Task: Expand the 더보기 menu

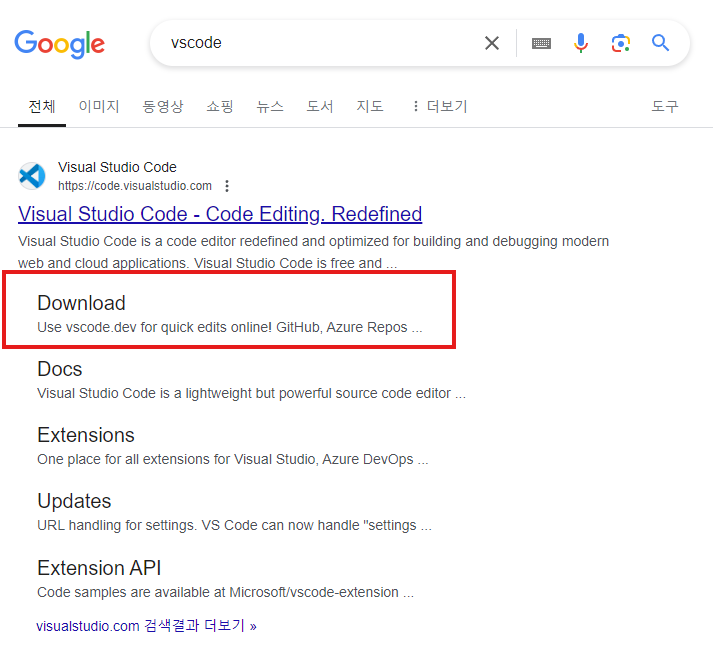Action: [x=440, y=106]
